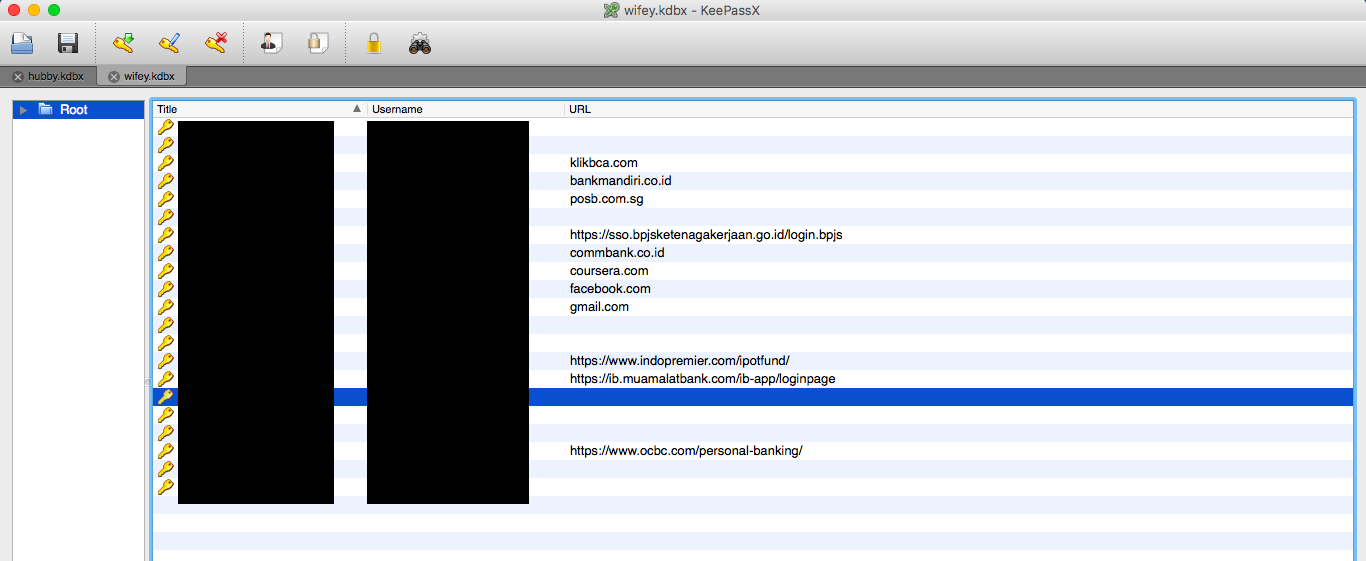Expand the Root group disclosure triangle
The image size is (1366, 561).
[x=24, y=110]
